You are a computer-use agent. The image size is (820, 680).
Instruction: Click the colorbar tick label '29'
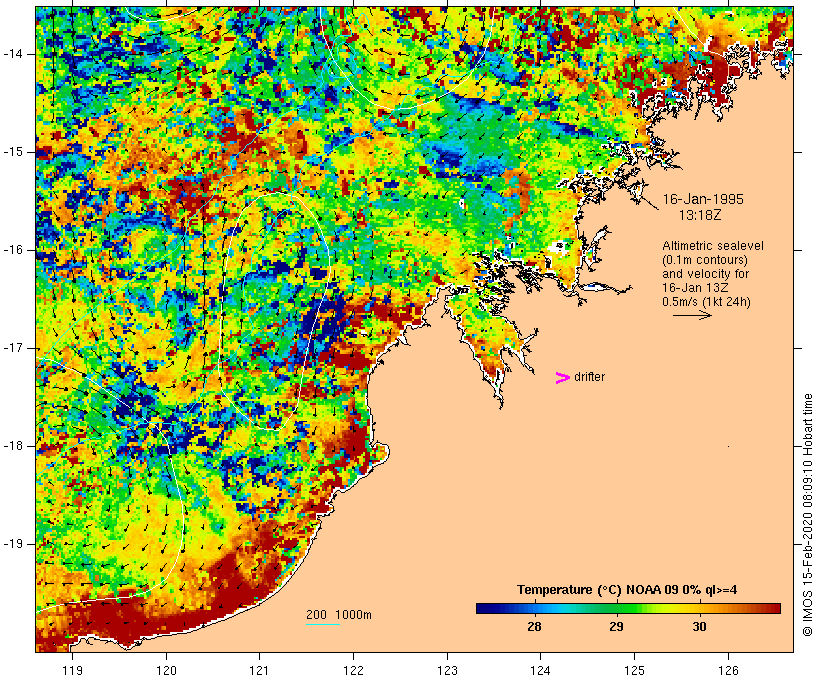(x=617, y=626)
